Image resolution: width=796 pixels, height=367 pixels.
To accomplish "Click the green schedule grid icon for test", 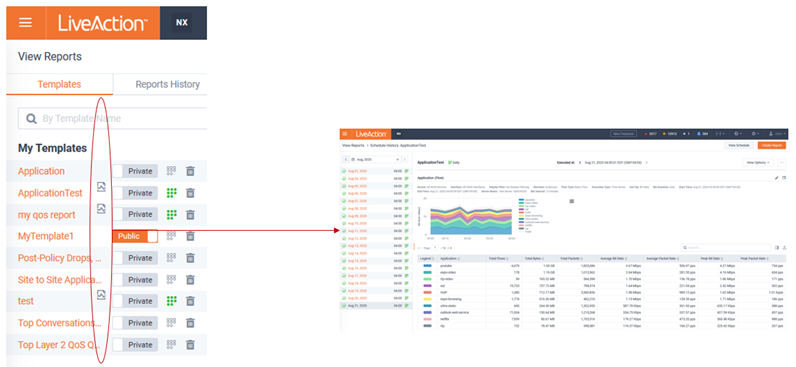I will click(172, 301).
